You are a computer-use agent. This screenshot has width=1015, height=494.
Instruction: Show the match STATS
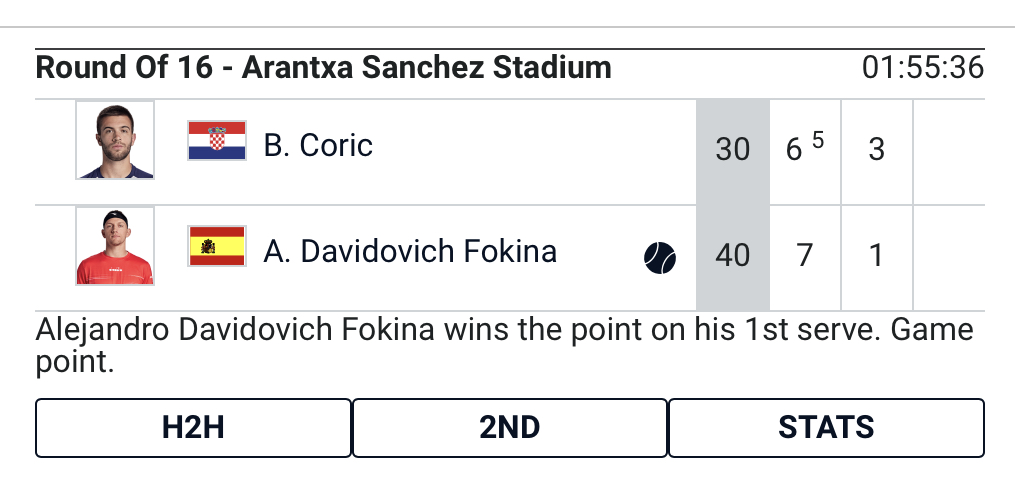pyautogui.click(x=826, y=428)
